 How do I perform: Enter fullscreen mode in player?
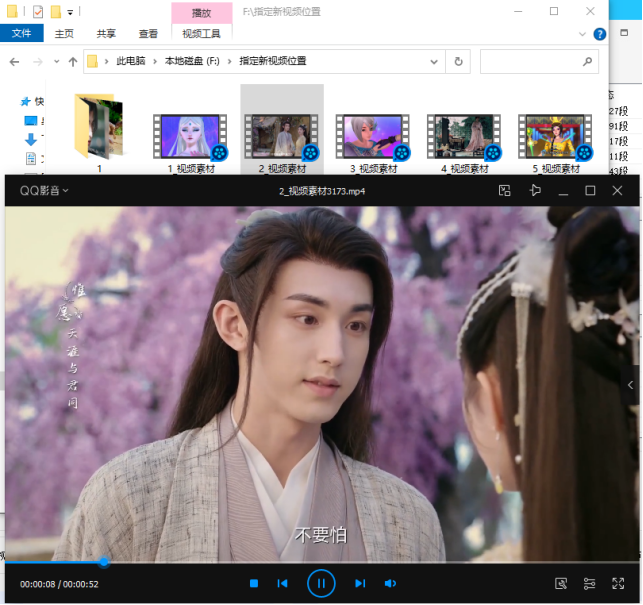point(618,583)
